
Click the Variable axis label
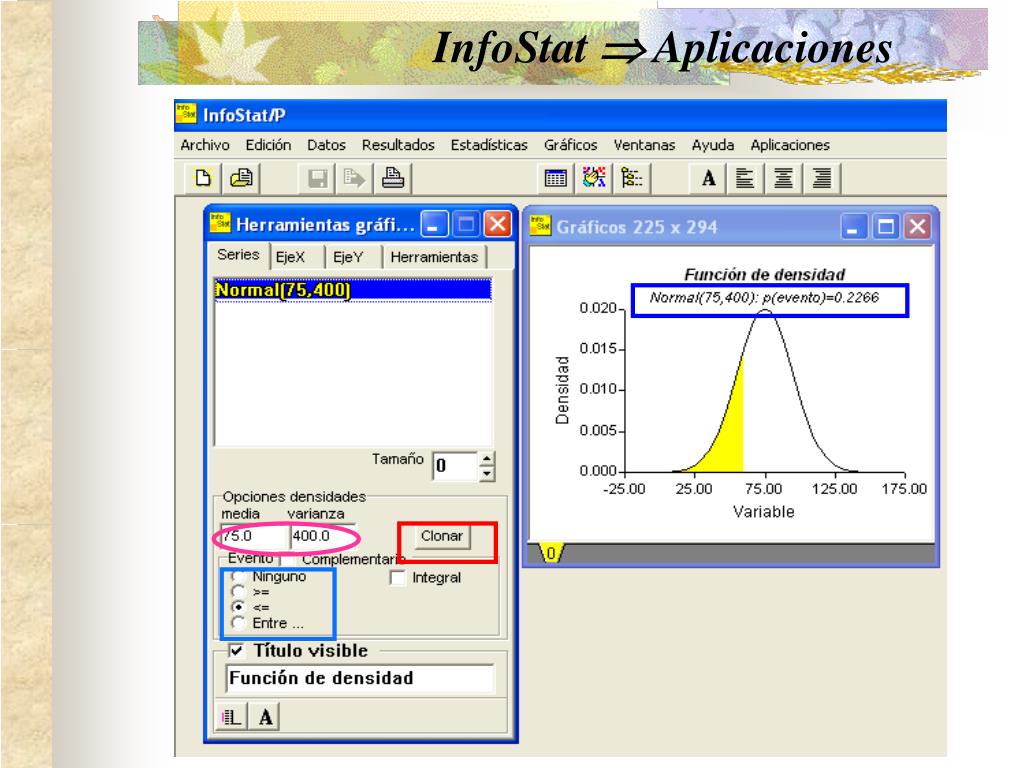764,511
